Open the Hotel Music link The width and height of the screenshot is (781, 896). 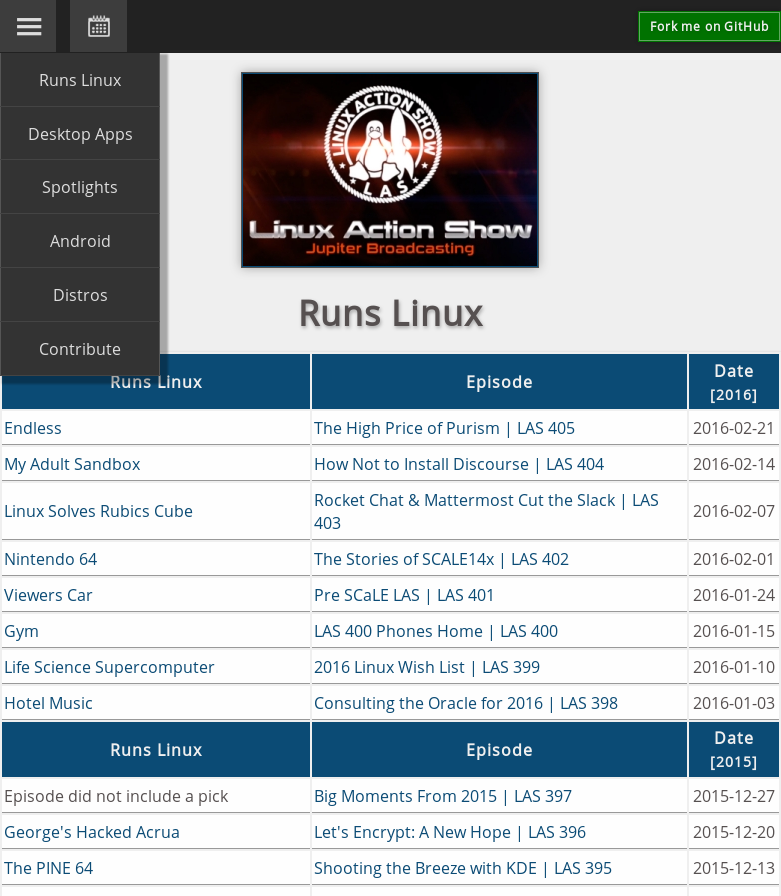click(x=48, y=703)
